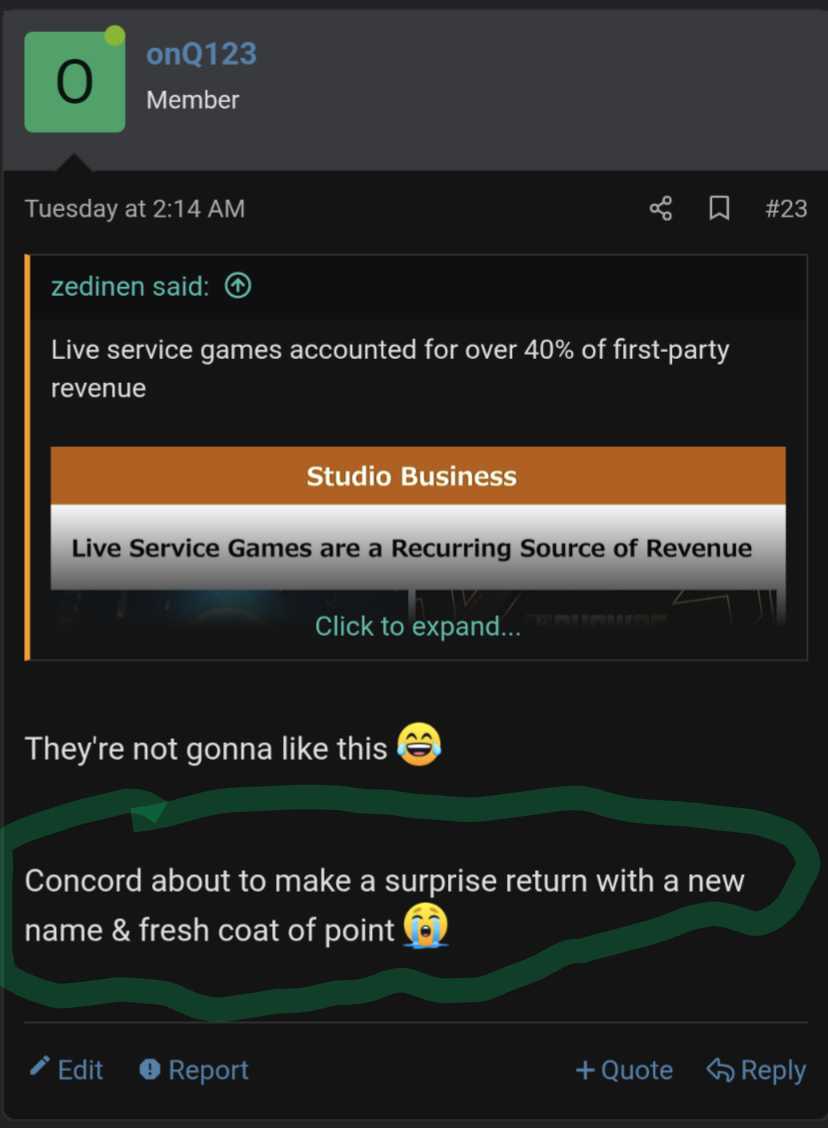Open the onQ123 username profile link

[x=201, y=54]
